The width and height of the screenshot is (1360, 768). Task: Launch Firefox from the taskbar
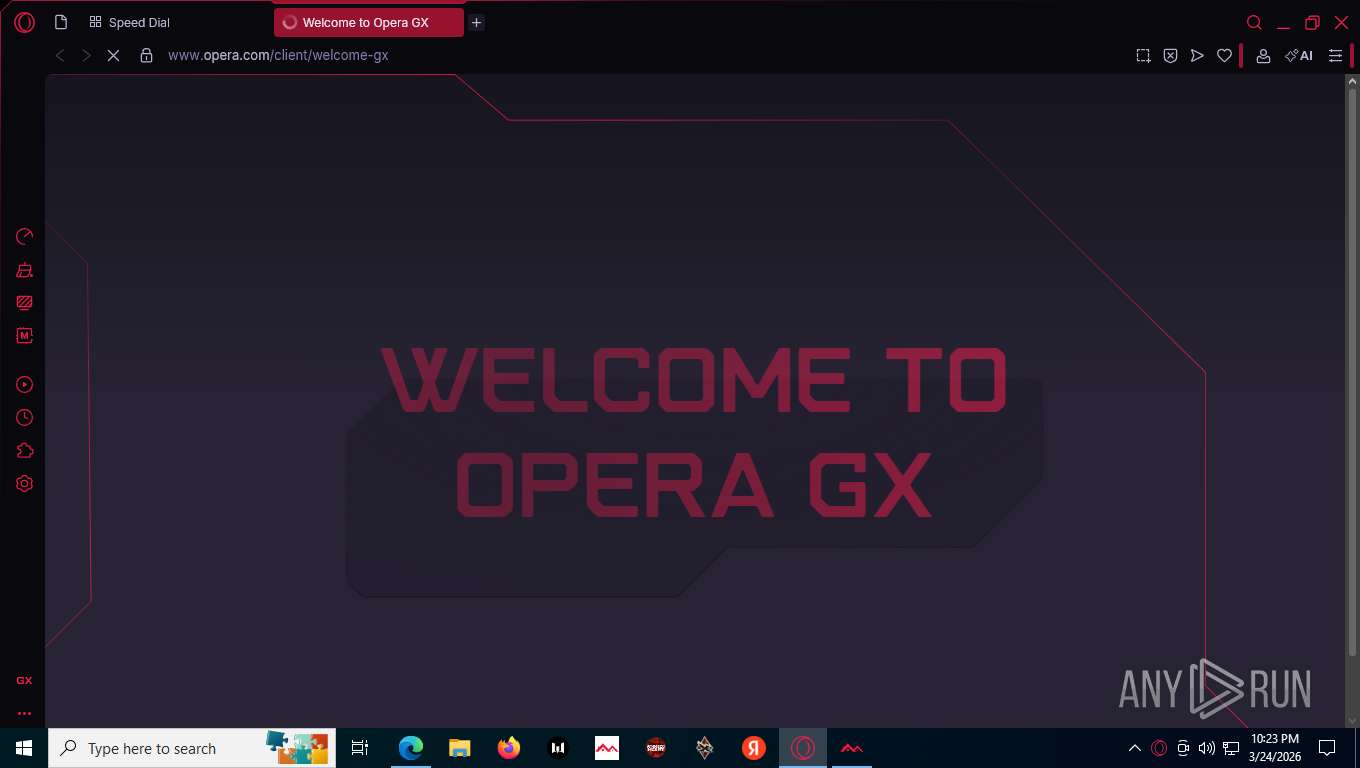[509, 748]
